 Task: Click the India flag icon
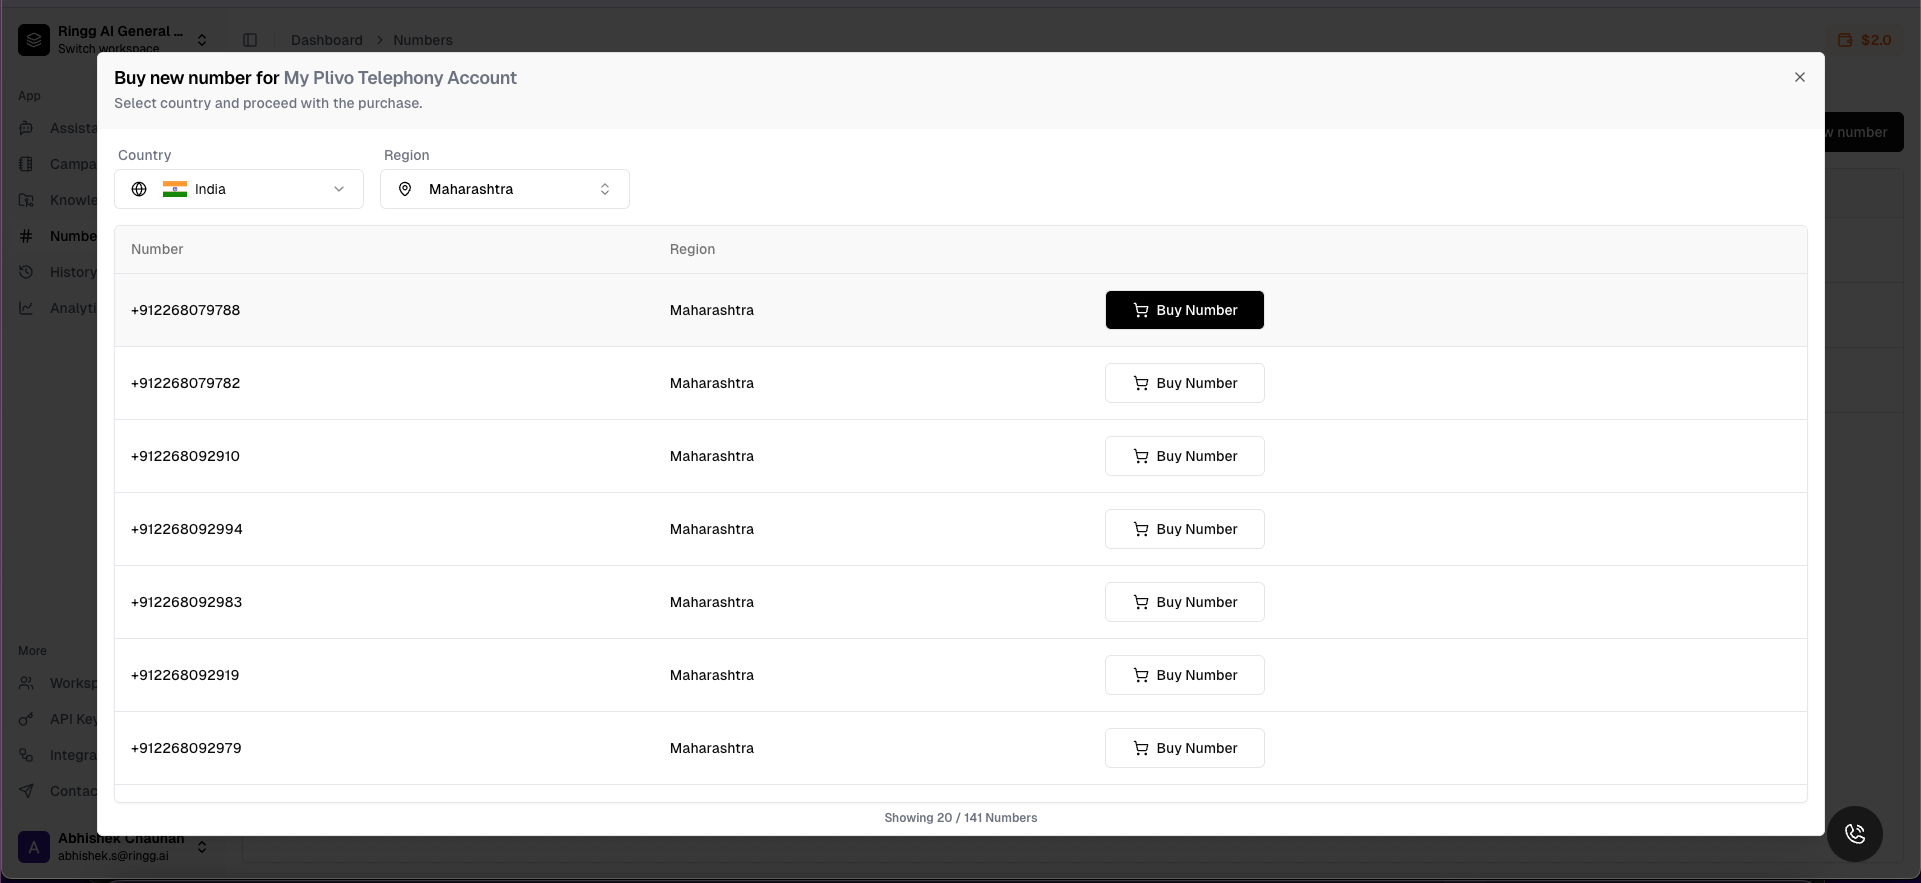coord(175,189)
